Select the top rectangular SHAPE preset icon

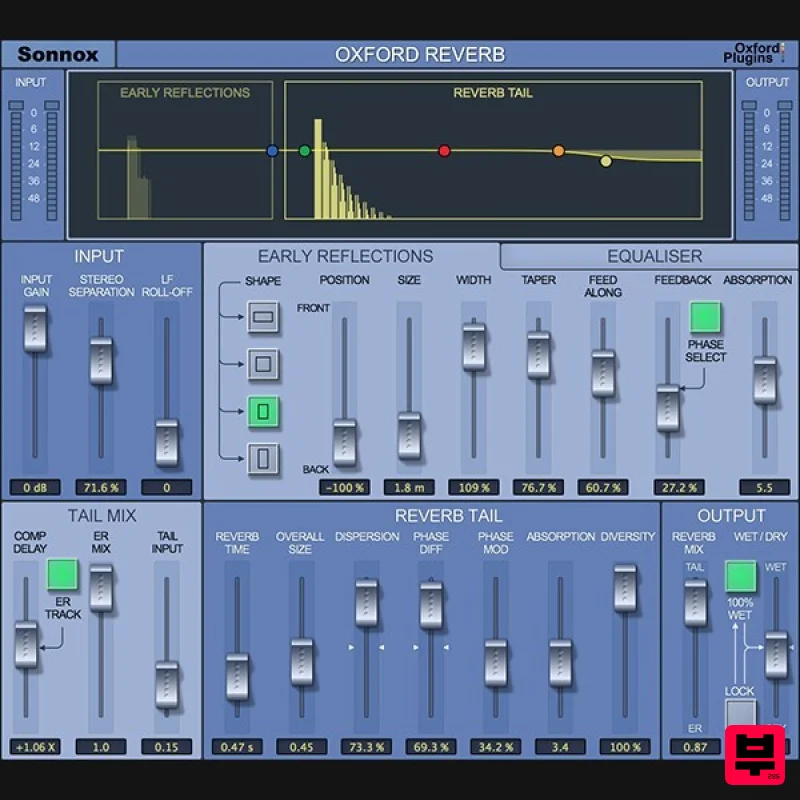pyautogui.click(x=261, y=317)
